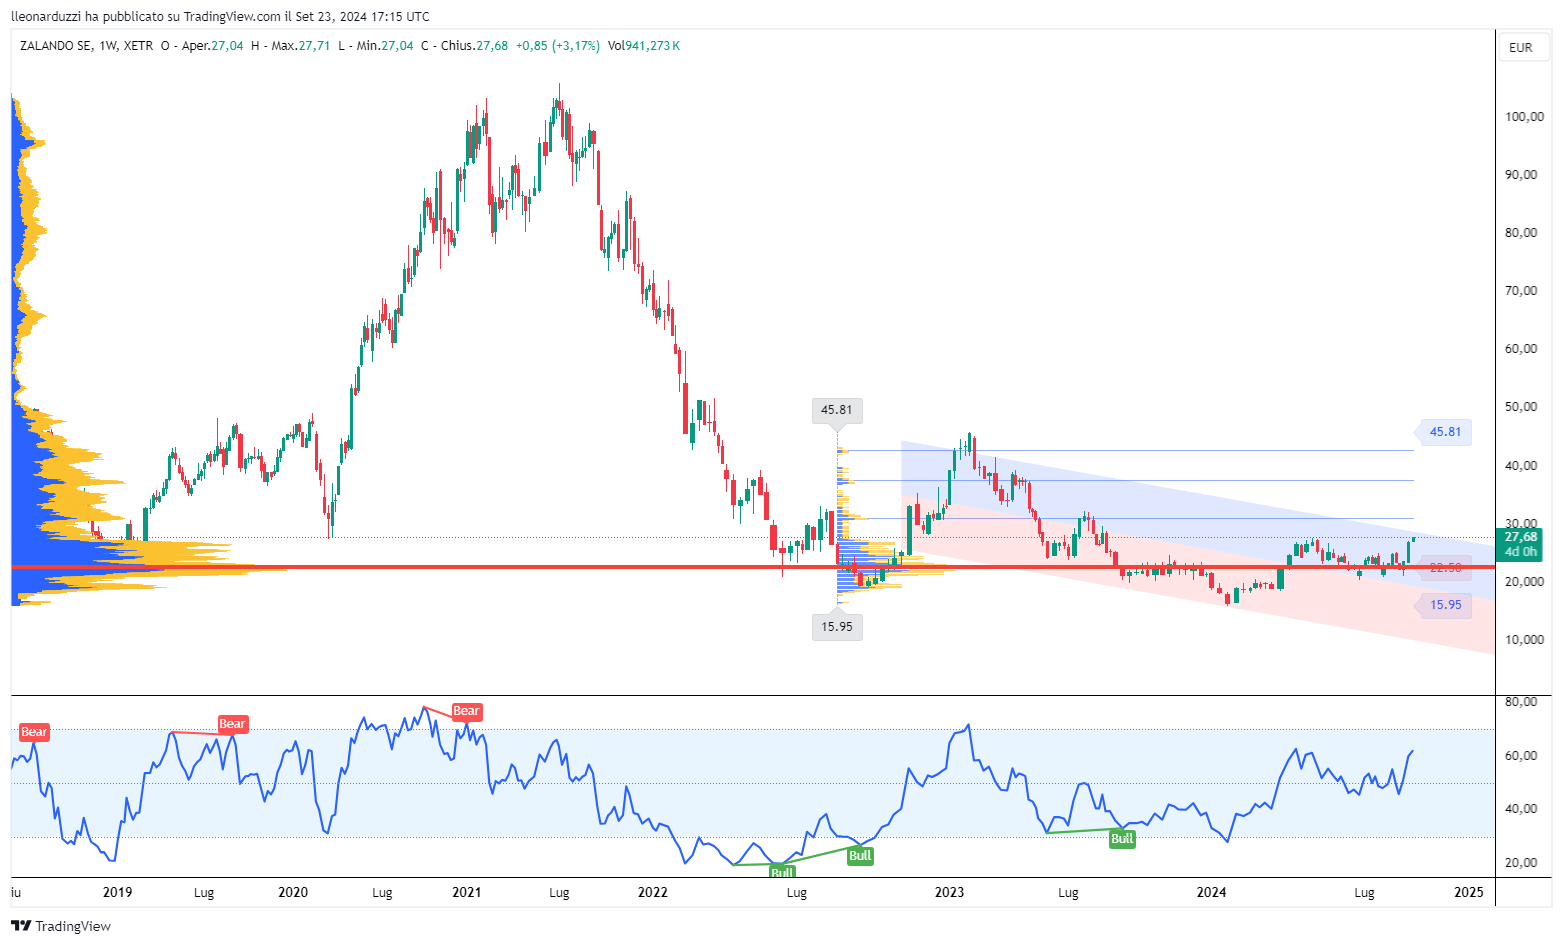Click 10,000 on the price axis
The width and height of the screenshot is (1563, 944).
tap(1524, 640)
